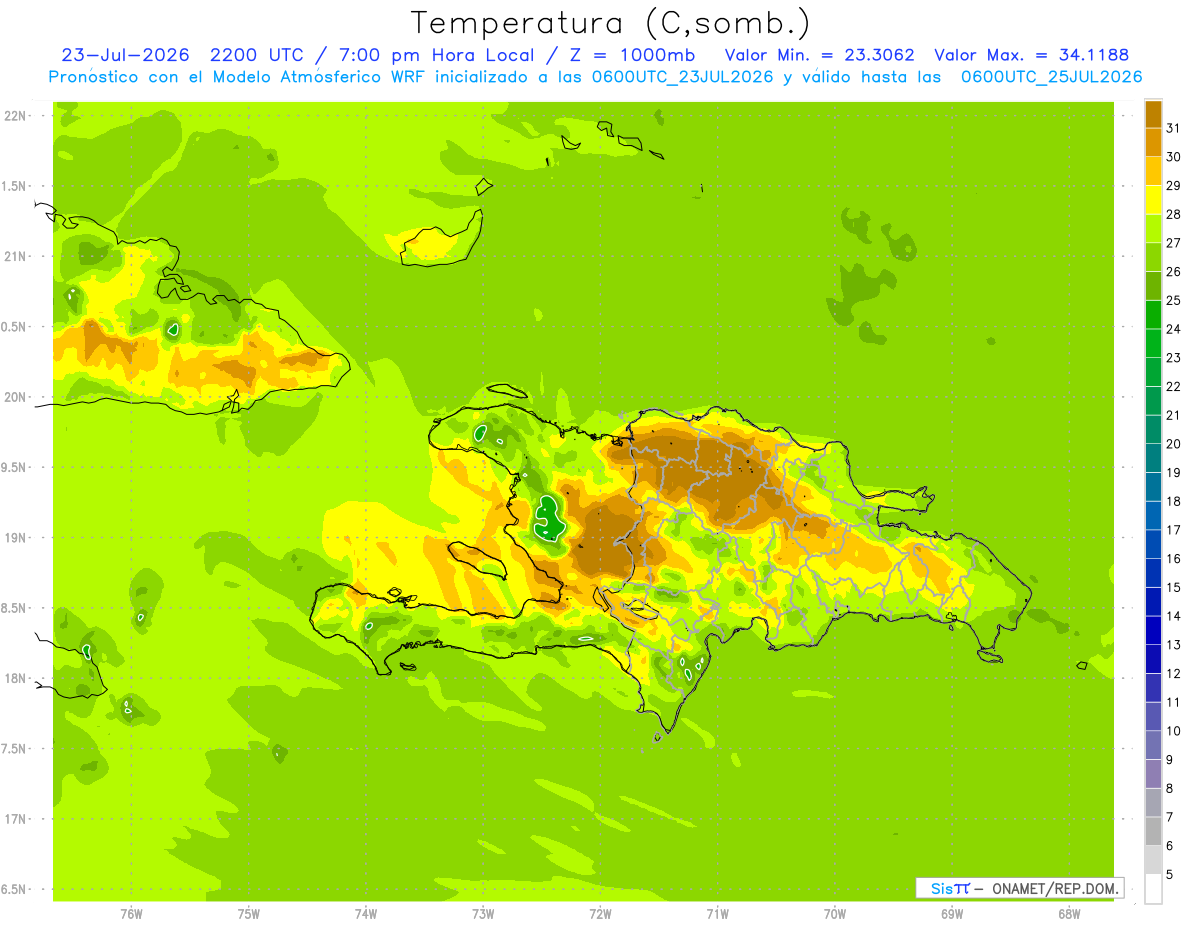This screenshot has width=1200, height=927.
Task: Click the "Valor Min. = 23.3062" value
Action: point(820,55)
